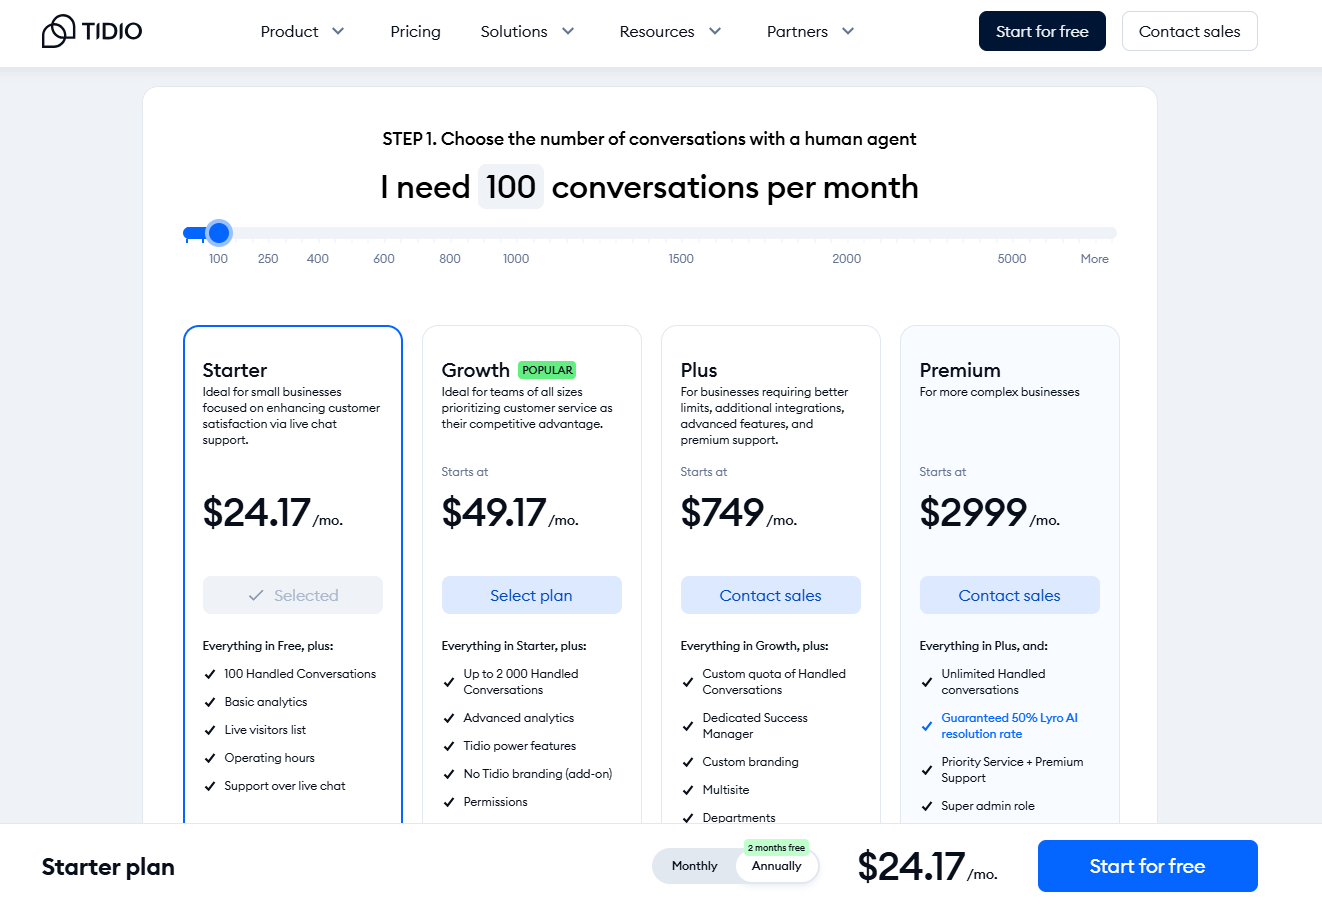
Task: Click Contact sales on Plus plan
Action: point(771,595)
